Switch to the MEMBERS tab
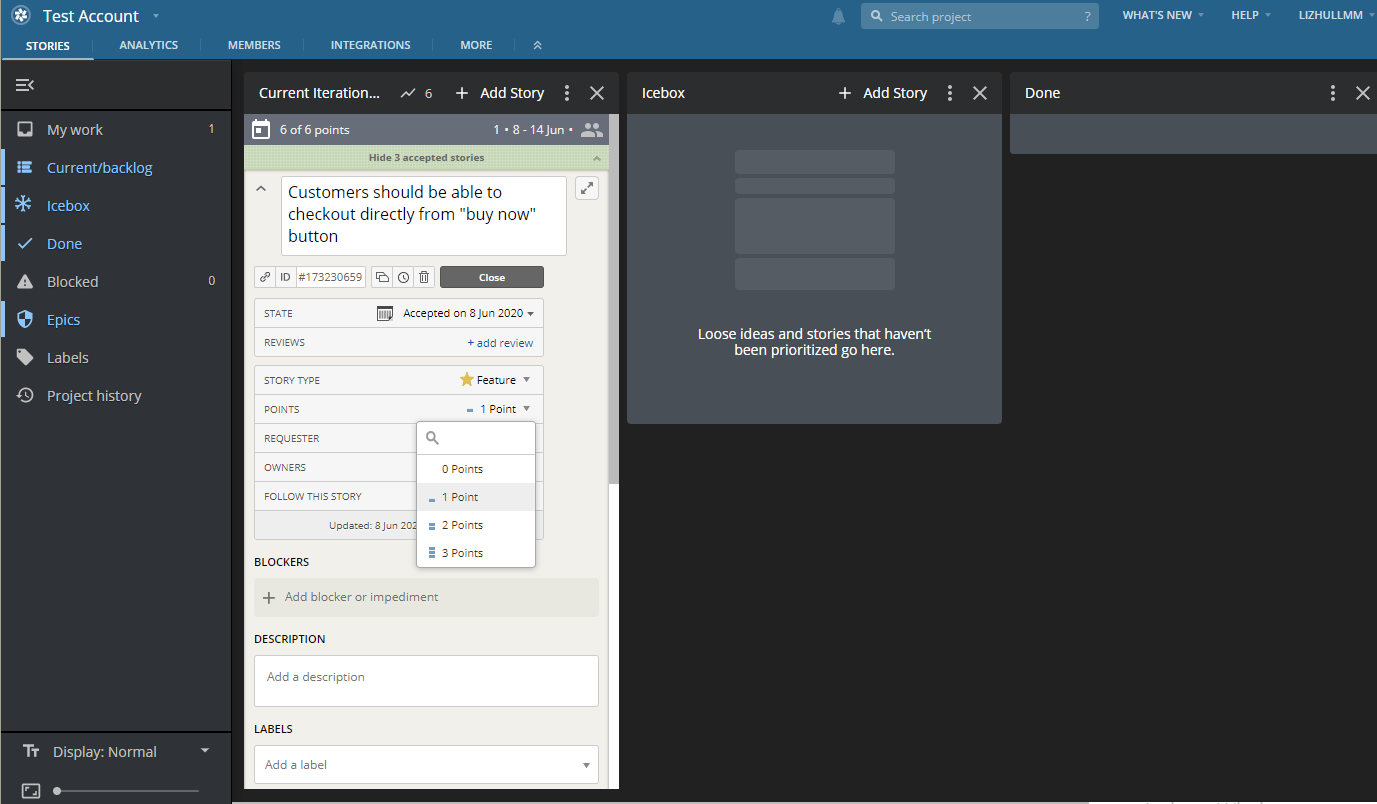Screen dimensions: 1377x804 click(x=254, y=45)
